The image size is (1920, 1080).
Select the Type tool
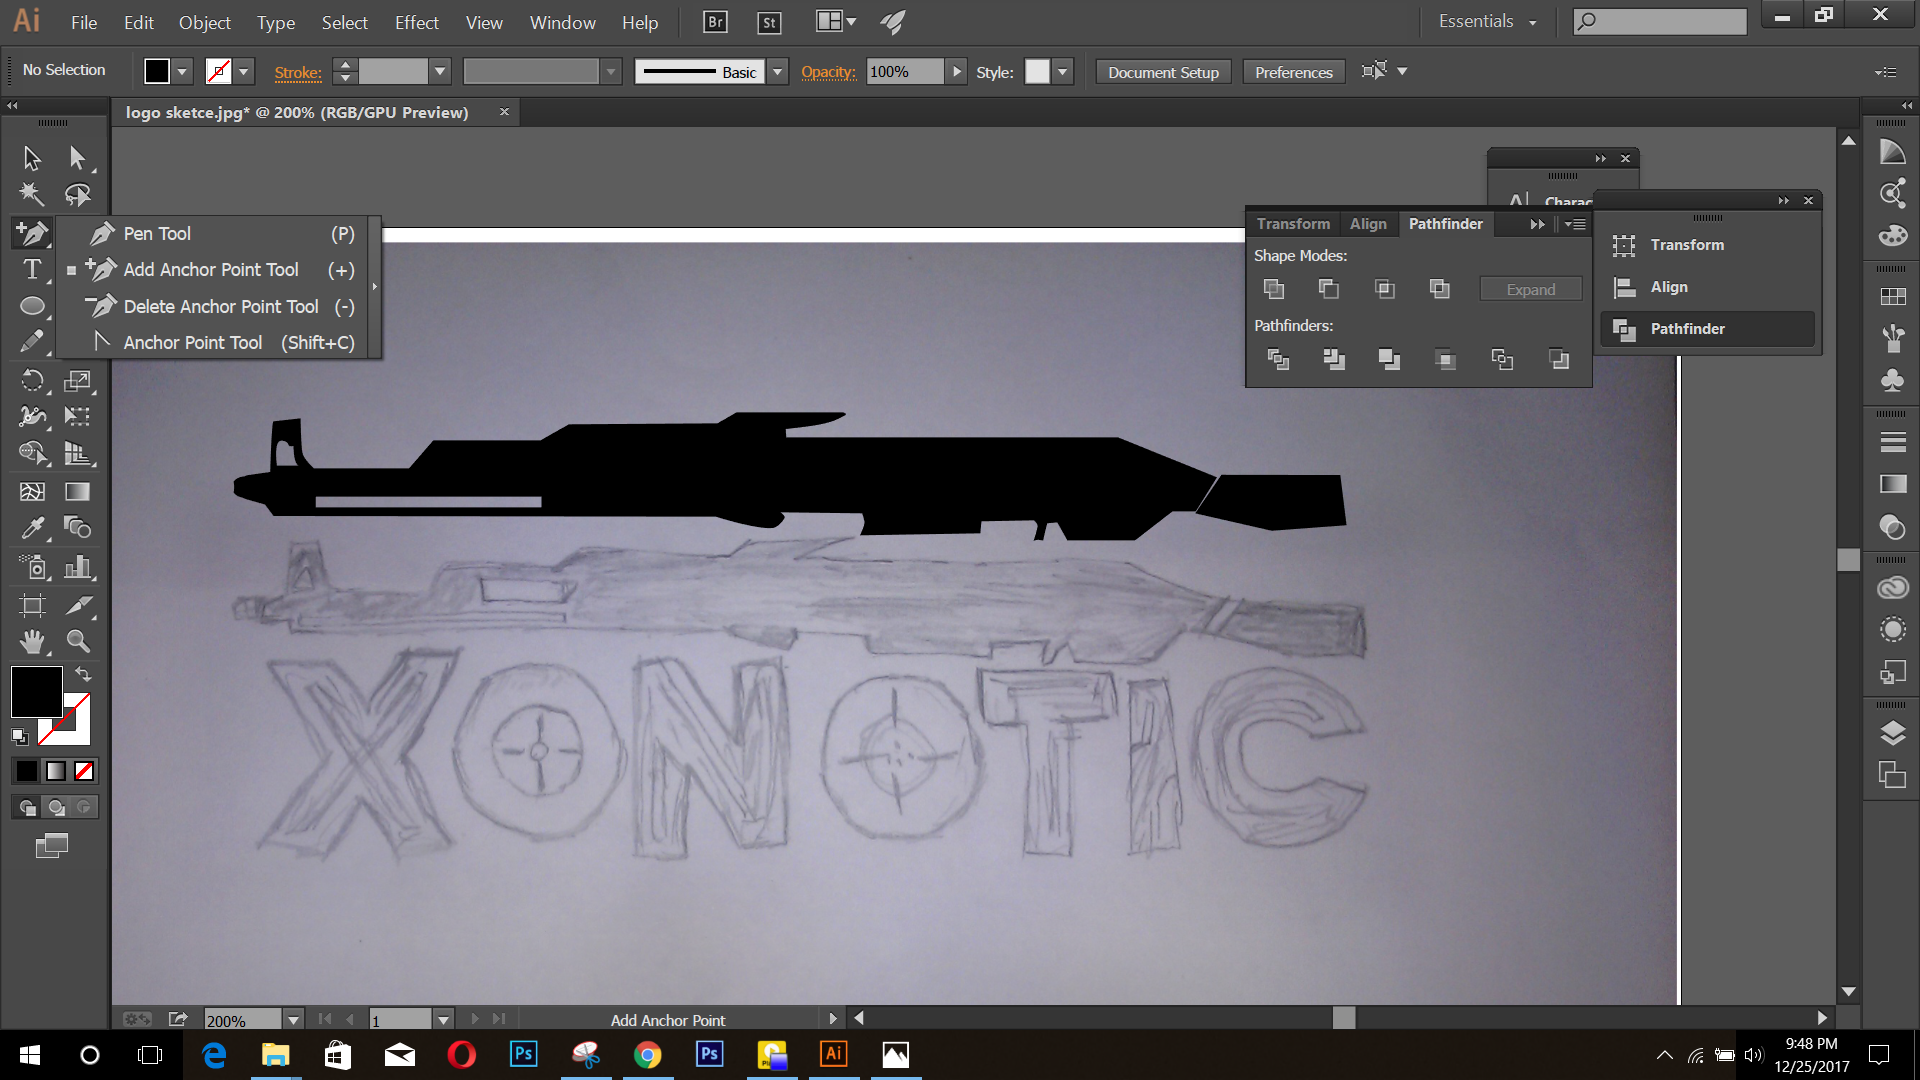[32, 269]
